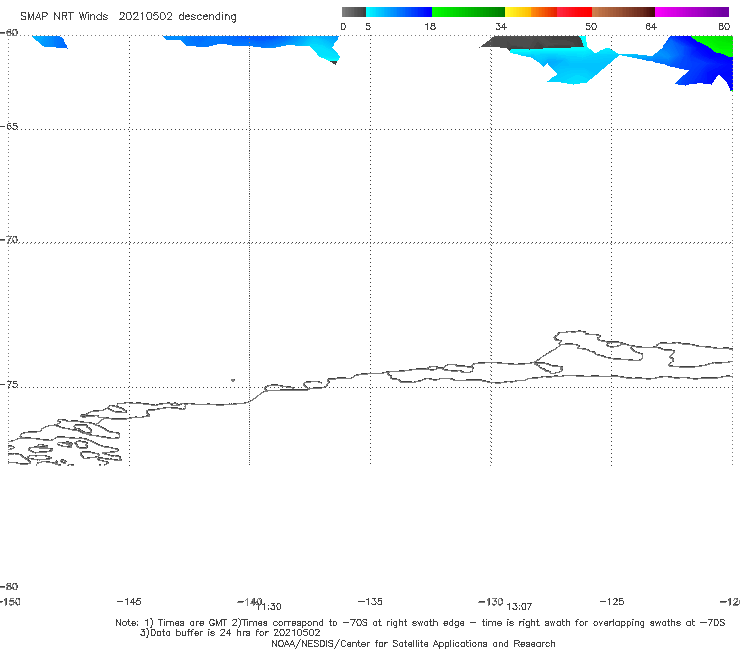Image resolution: width=740 pixels, height=650 pixels.
Task: Click the 'Data buffer is 24 hrs' note
Action: pos(230,633)
